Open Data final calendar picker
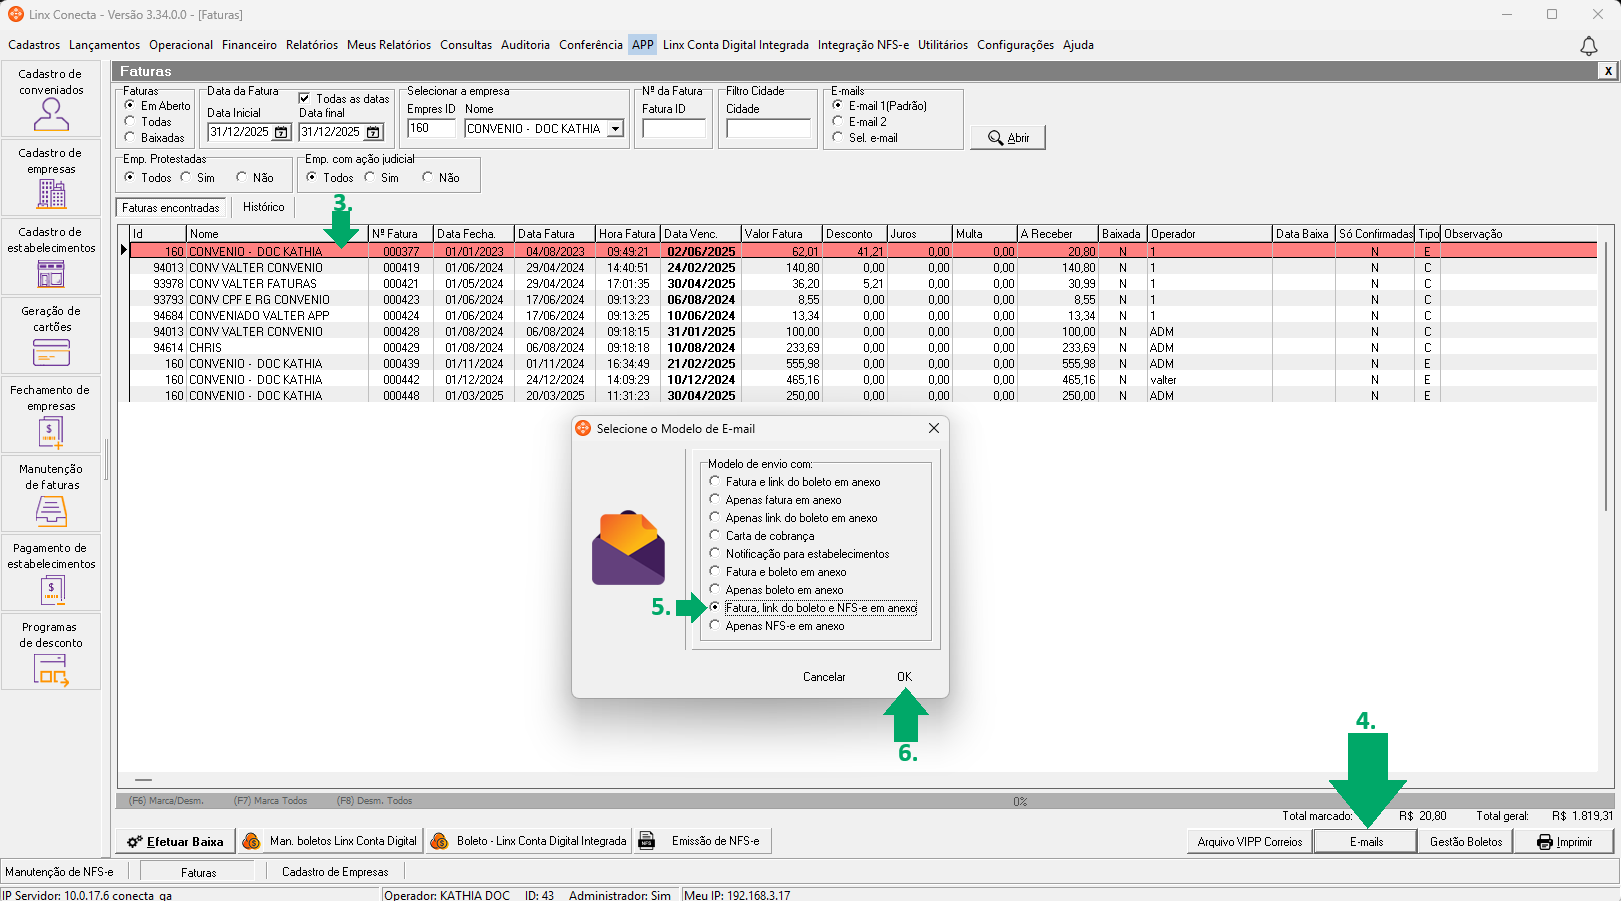Viewport: 1621px width, 901px height. click(373, 132)
